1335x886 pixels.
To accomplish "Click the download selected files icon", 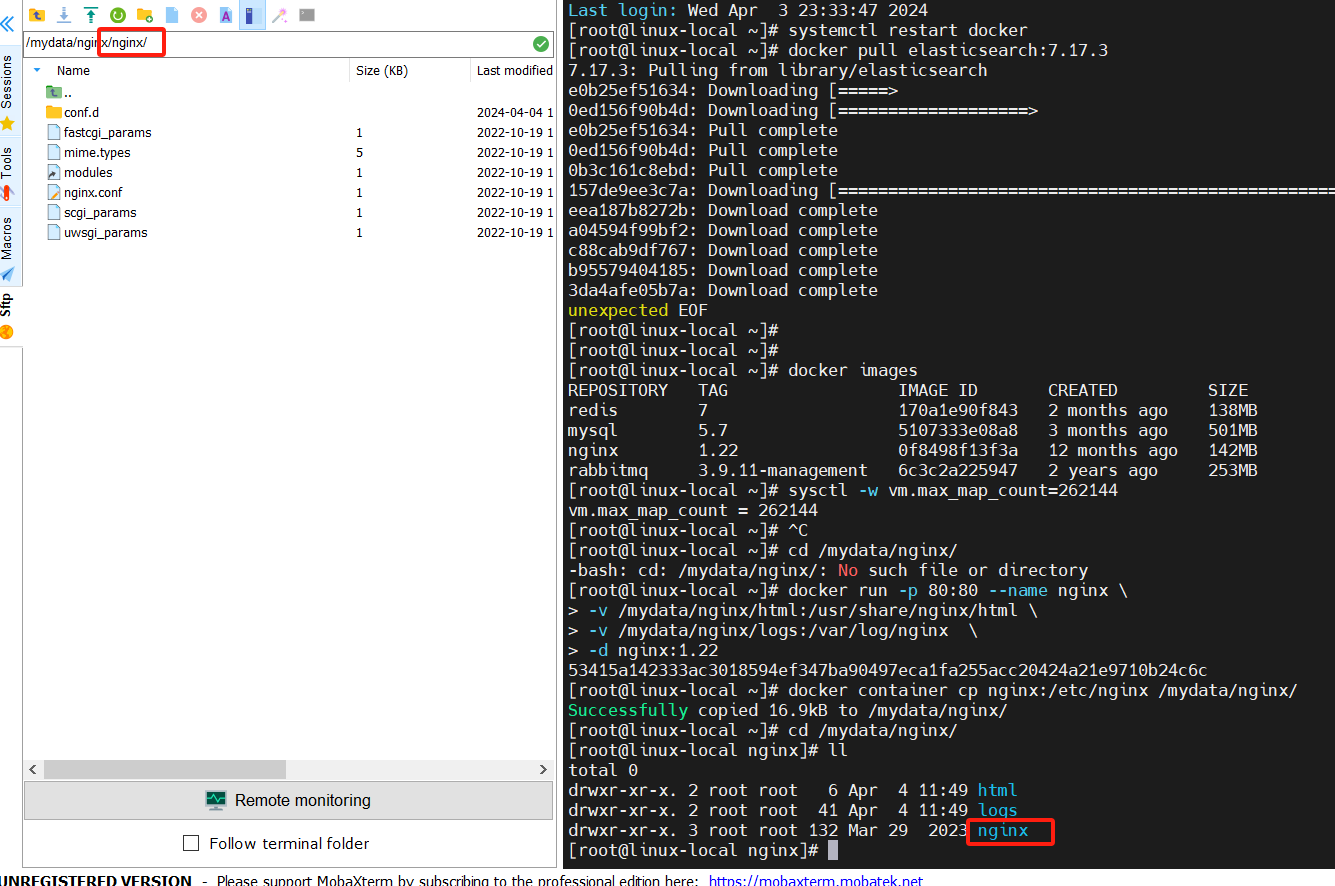I will [64, 15].
